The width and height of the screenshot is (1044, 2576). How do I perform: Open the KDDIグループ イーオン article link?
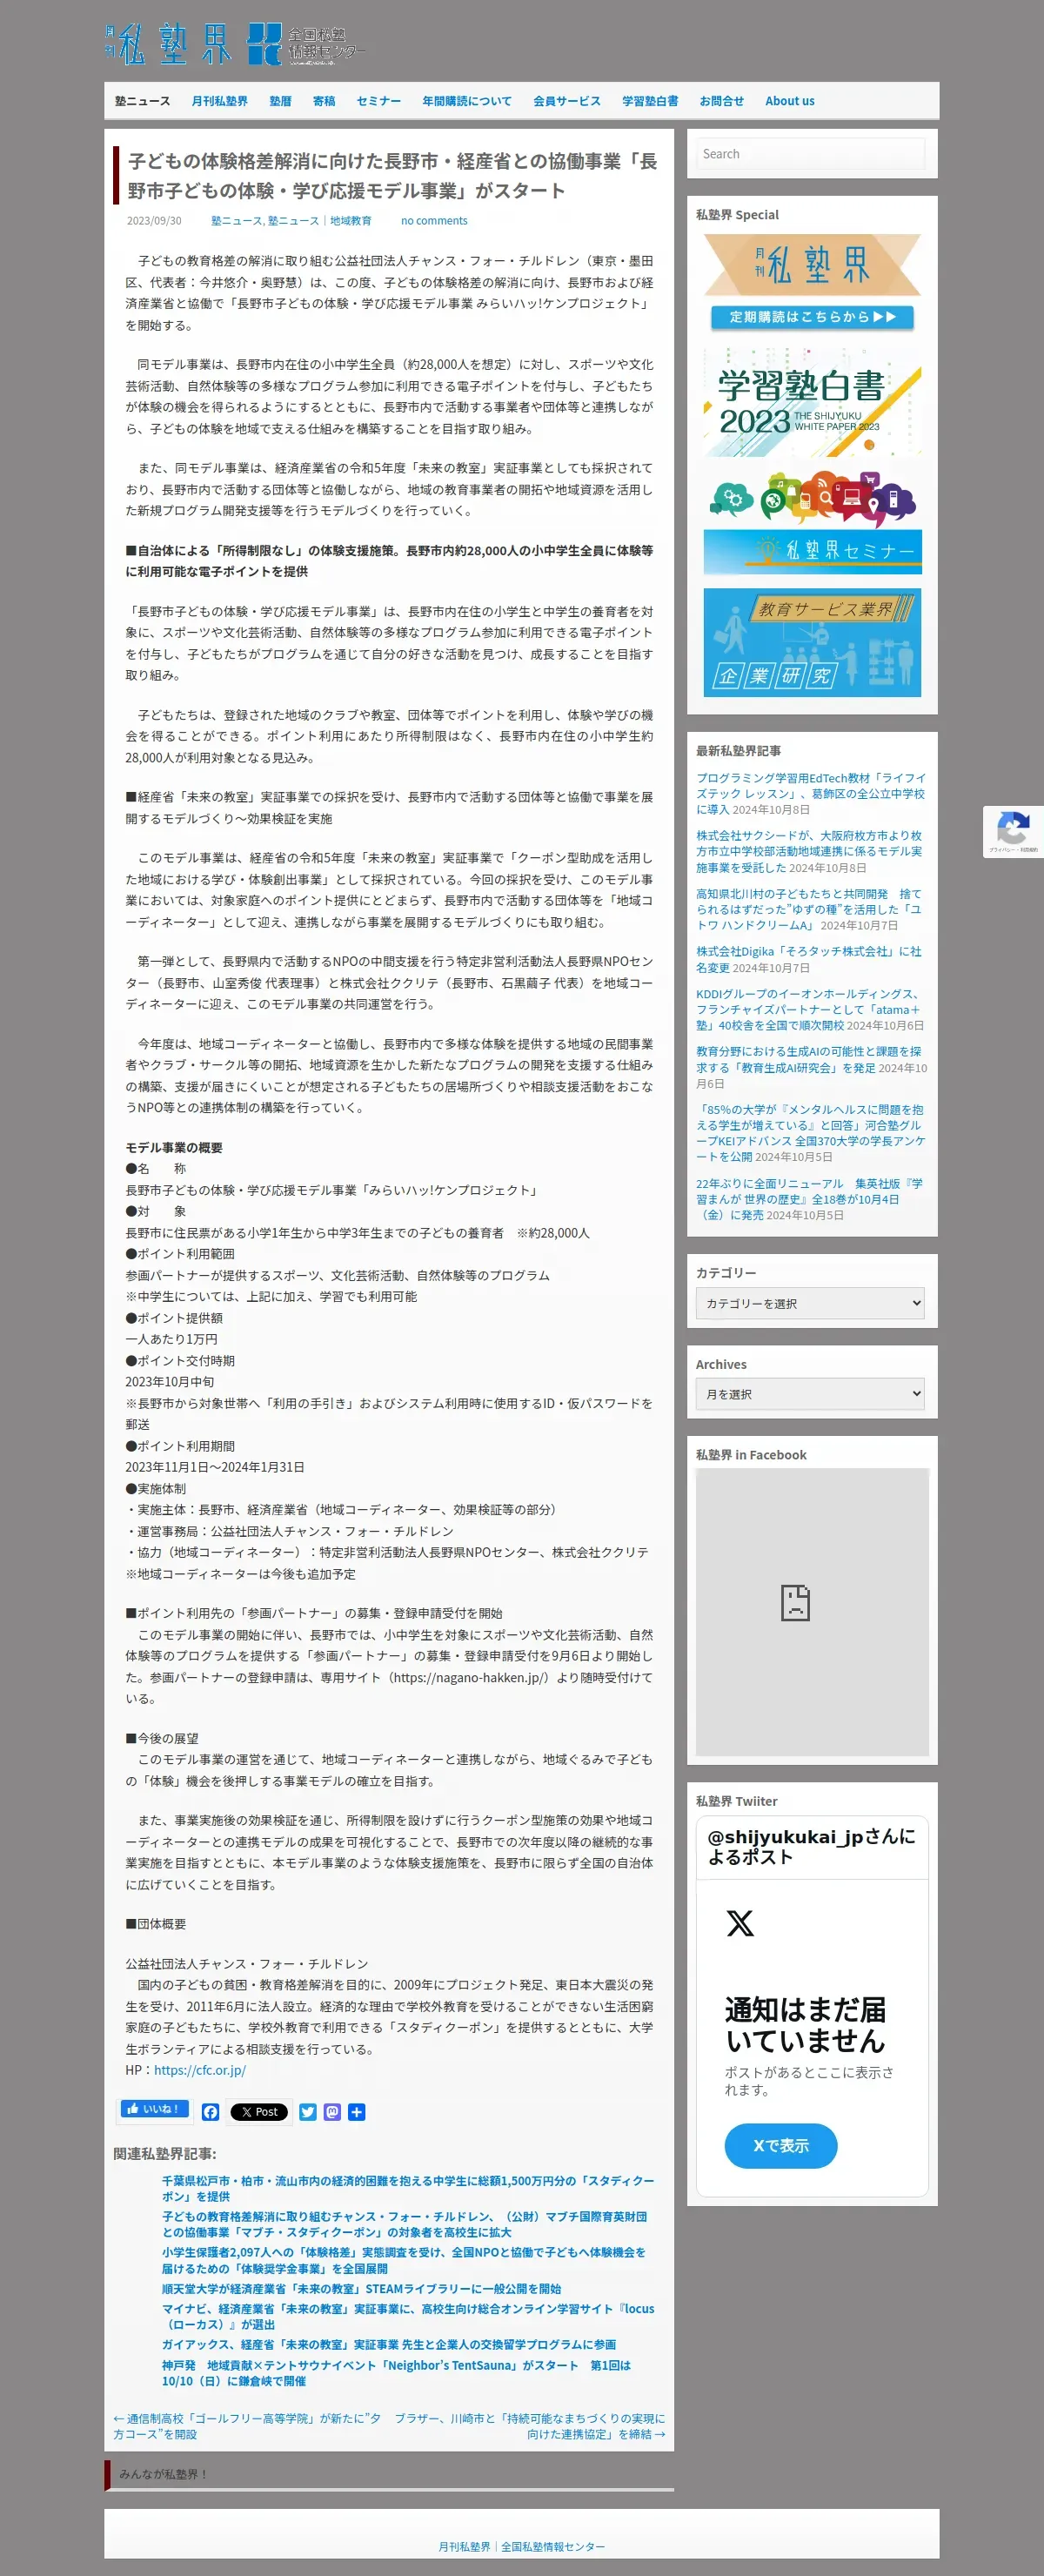tap(810, 1009)
